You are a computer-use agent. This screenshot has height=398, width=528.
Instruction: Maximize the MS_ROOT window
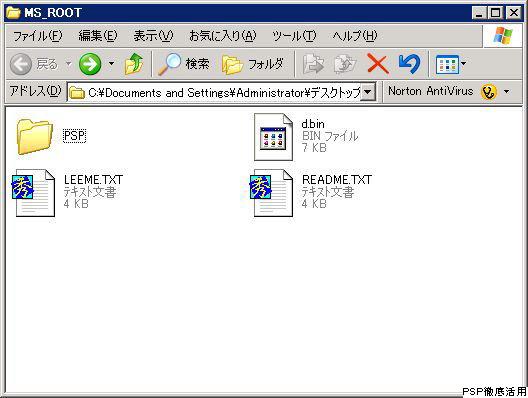496,13
